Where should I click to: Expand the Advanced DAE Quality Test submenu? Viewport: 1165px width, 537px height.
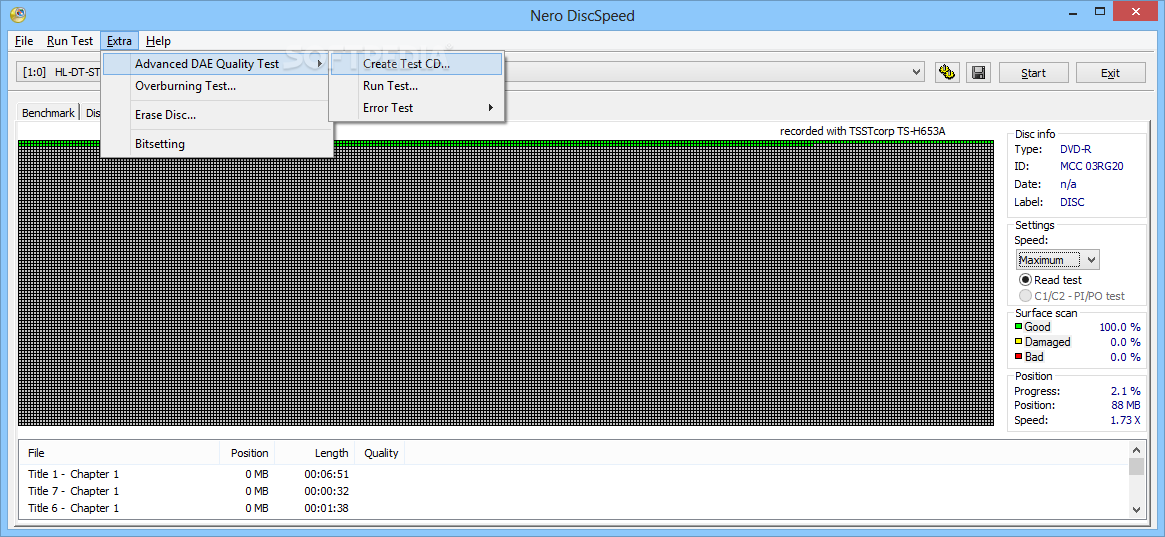(x=216, y=64)
